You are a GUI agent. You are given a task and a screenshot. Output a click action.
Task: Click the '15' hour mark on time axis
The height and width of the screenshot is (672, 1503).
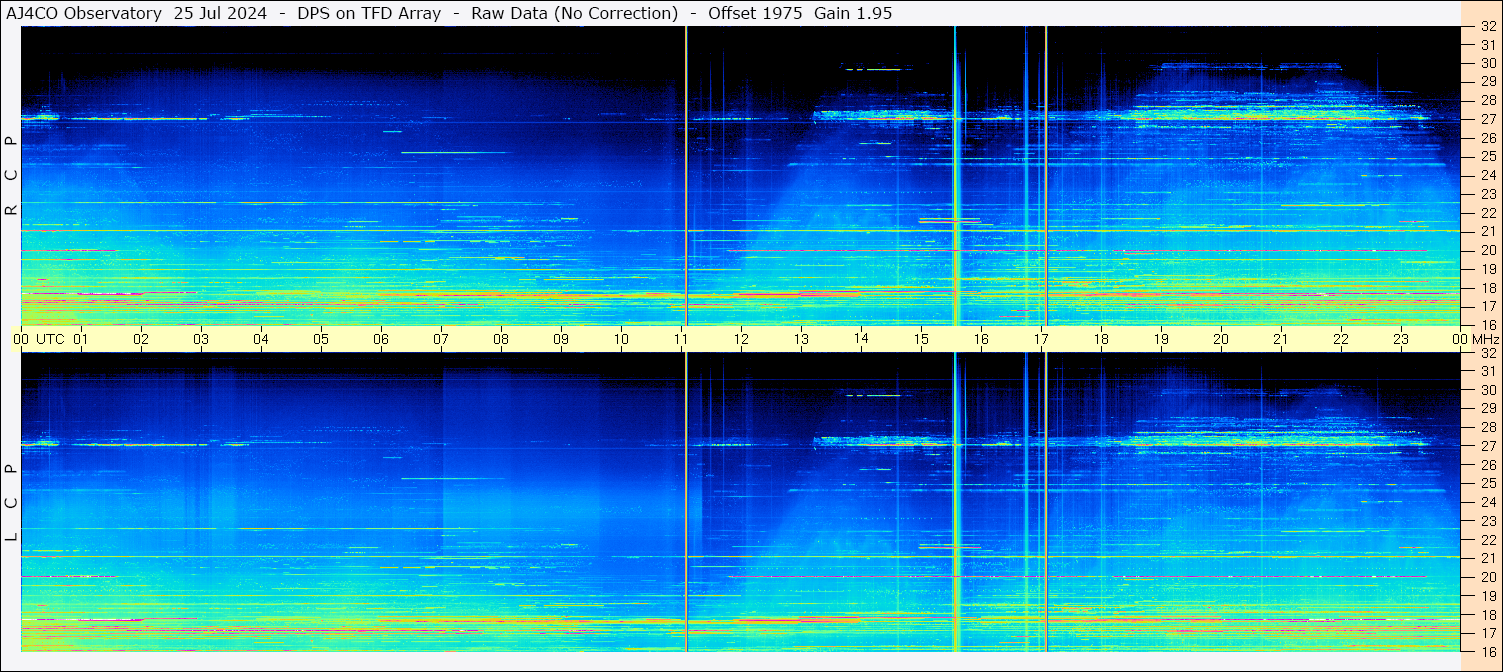tap(921, 339)
